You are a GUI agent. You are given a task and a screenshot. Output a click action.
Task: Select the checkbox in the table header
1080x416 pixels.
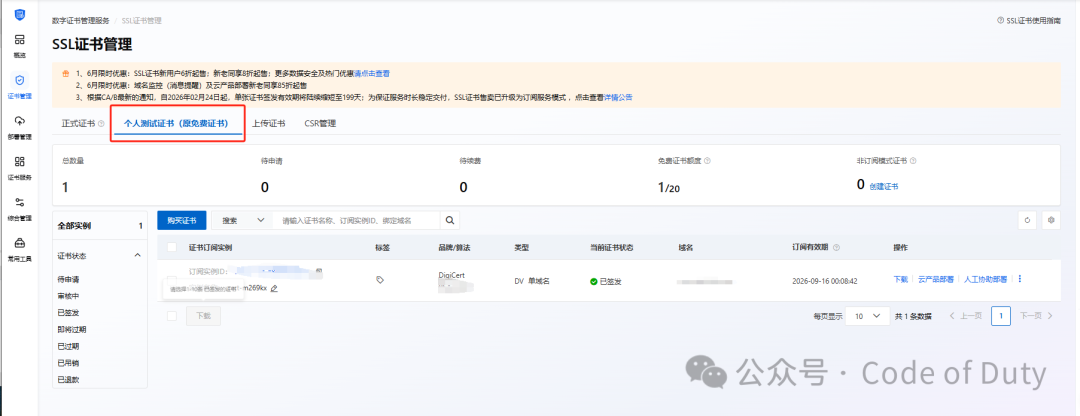(x=172, y=247)
